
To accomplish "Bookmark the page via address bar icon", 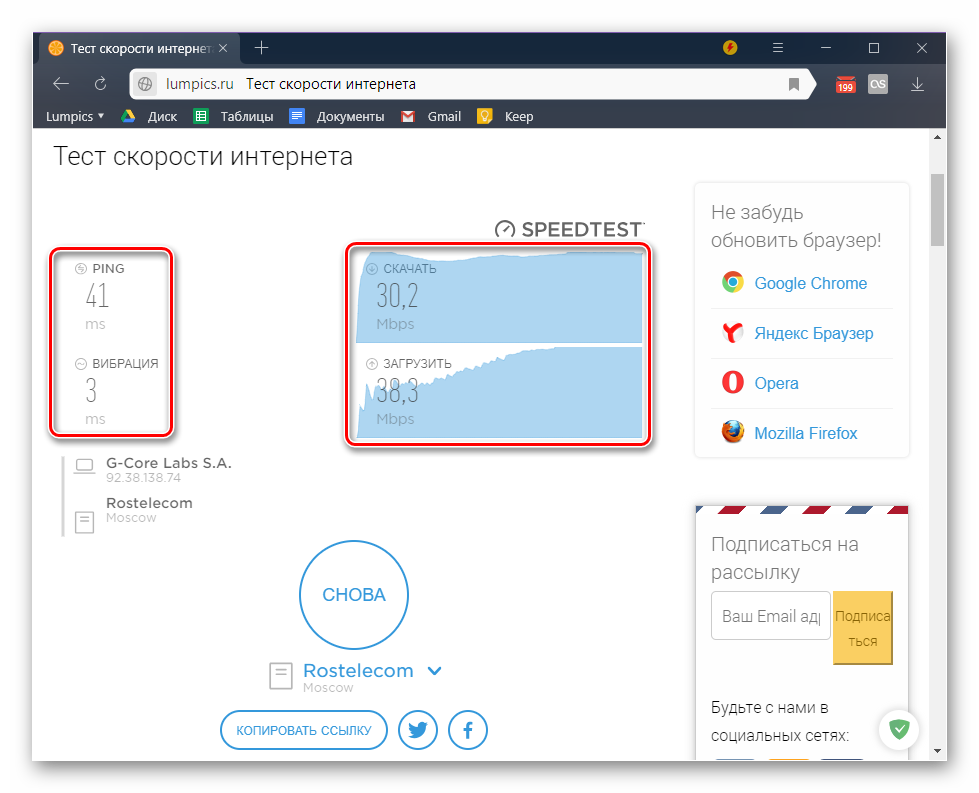I will [794, 84].
